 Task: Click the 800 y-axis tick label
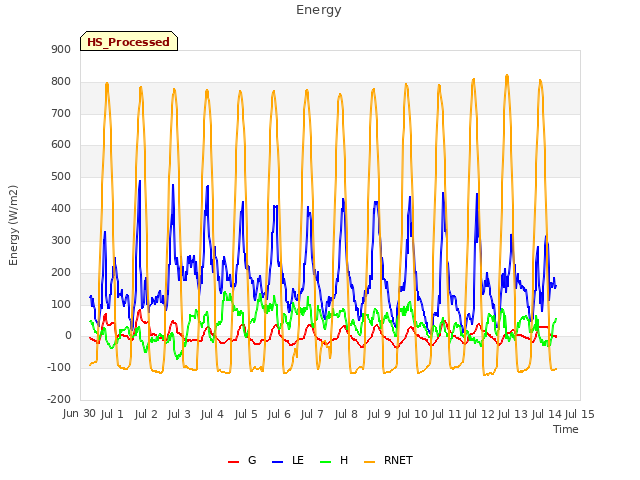point(61,81)
